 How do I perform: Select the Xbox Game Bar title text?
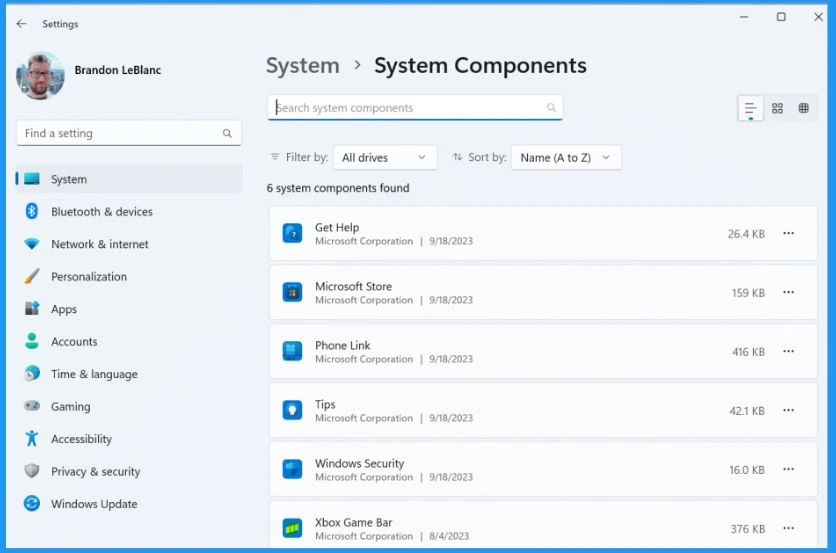click(353, 523)
